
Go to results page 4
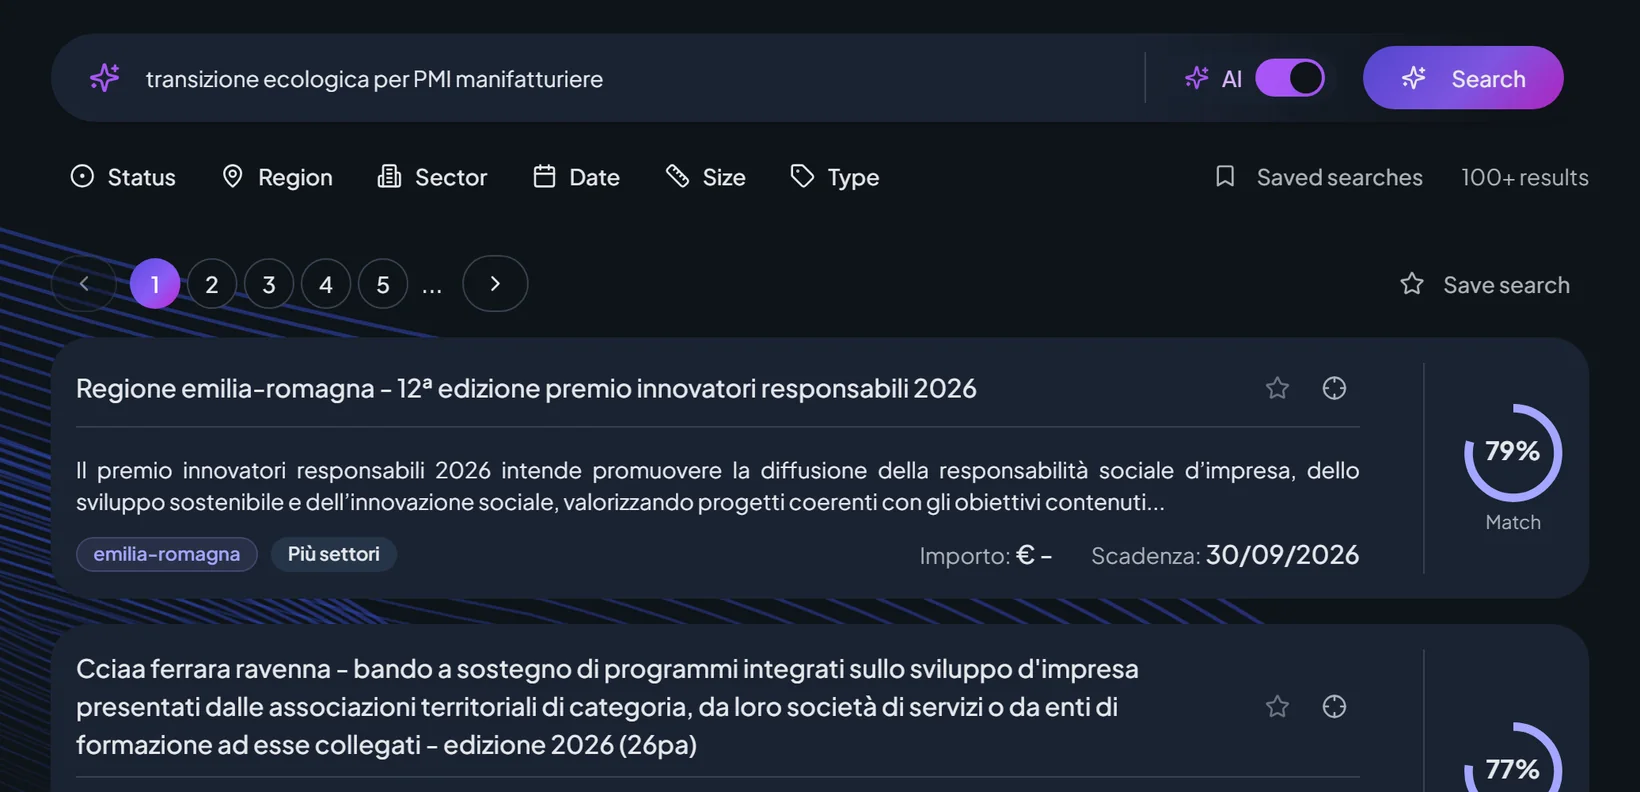(326, 284)
